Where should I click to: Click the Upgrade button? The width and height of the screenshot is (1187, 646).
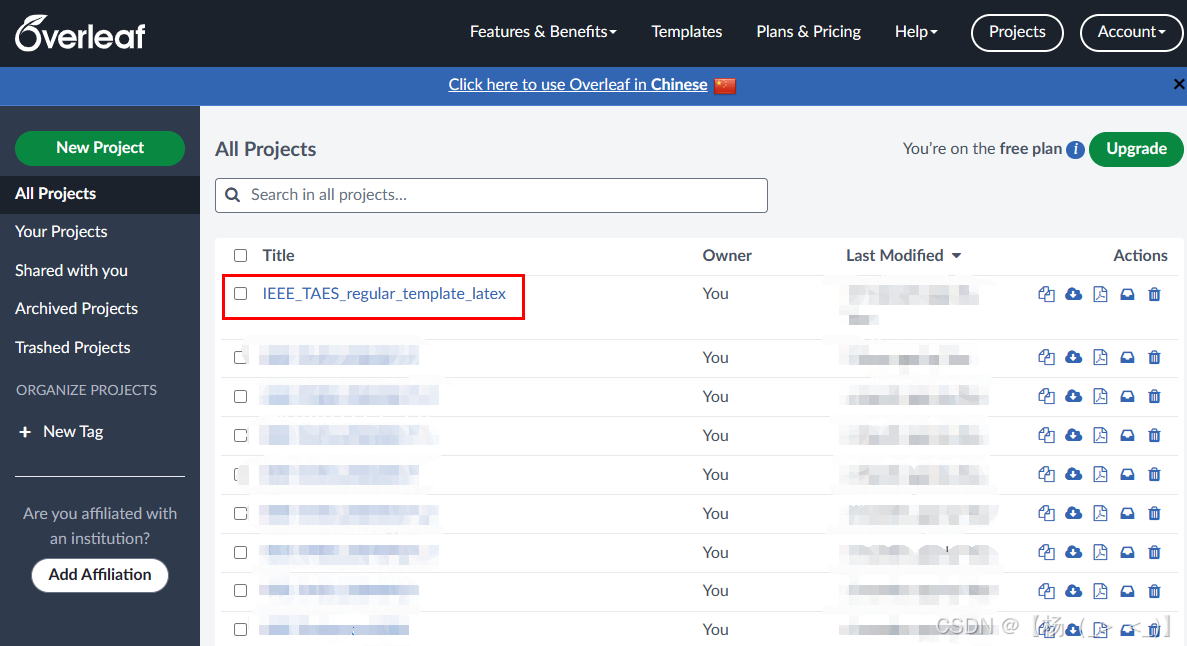tap(1136, 149)
